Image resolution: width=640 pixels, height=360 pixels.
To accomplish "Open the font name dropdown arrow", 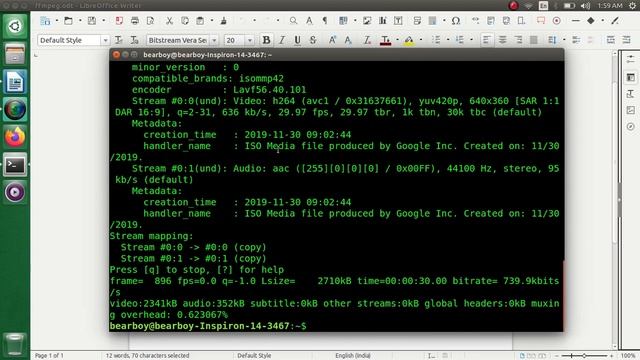I will [x=214, y=40].
